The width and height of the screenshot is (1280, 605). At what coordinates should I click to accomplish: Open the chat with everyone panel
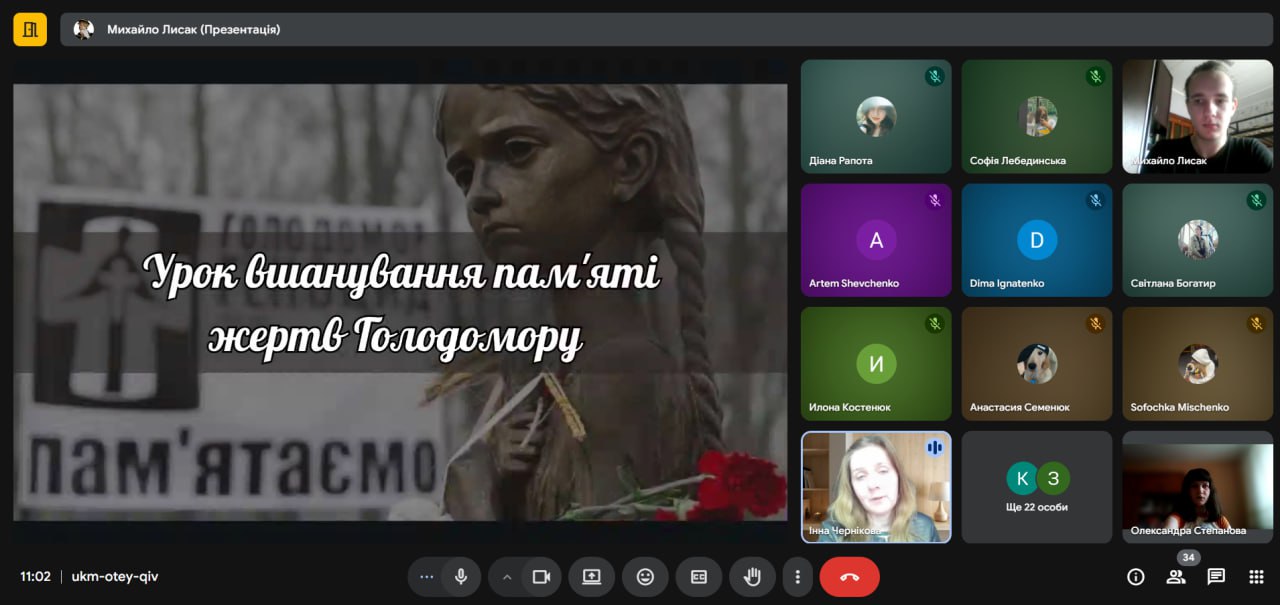pyautogui.click(x=1216, y=577)
